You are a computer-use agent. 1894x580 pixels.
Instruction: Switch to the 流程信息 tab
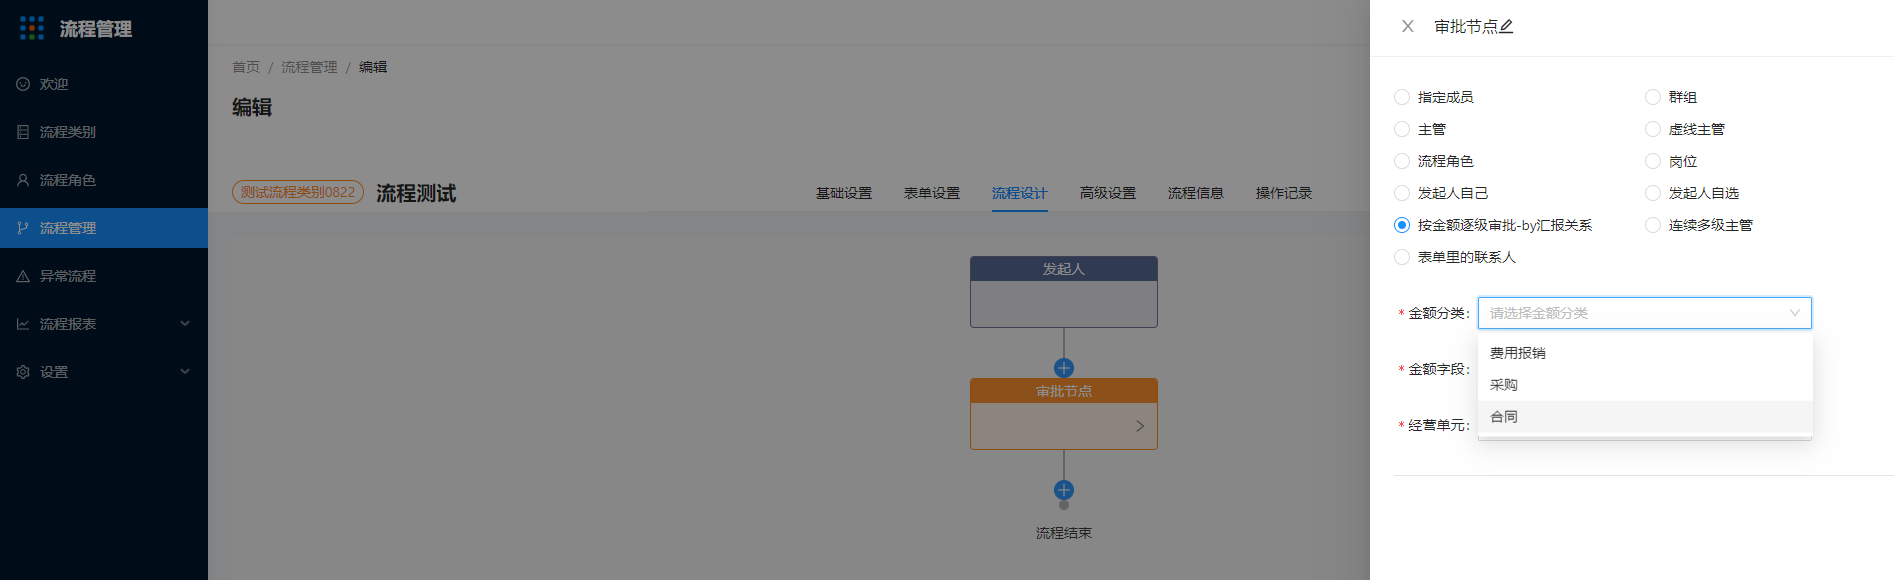pos(1196,193)
